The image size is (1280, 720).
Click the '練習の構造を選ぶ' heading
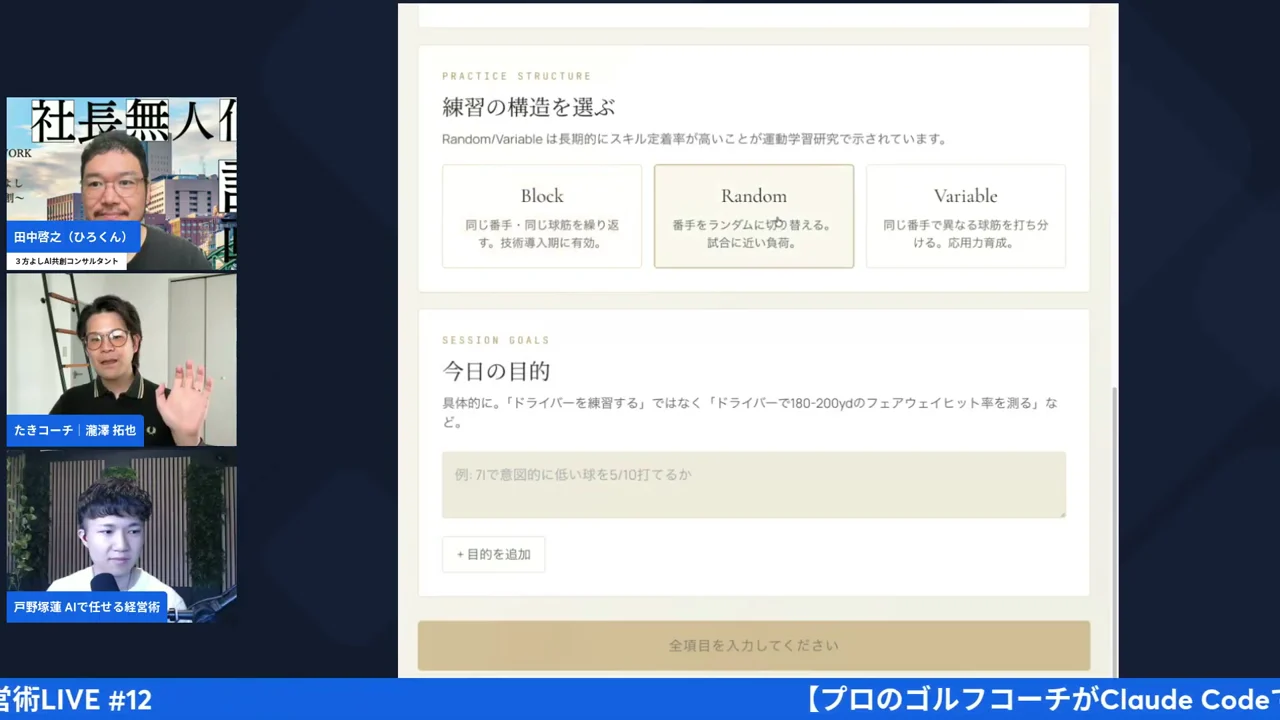(529, 107)
